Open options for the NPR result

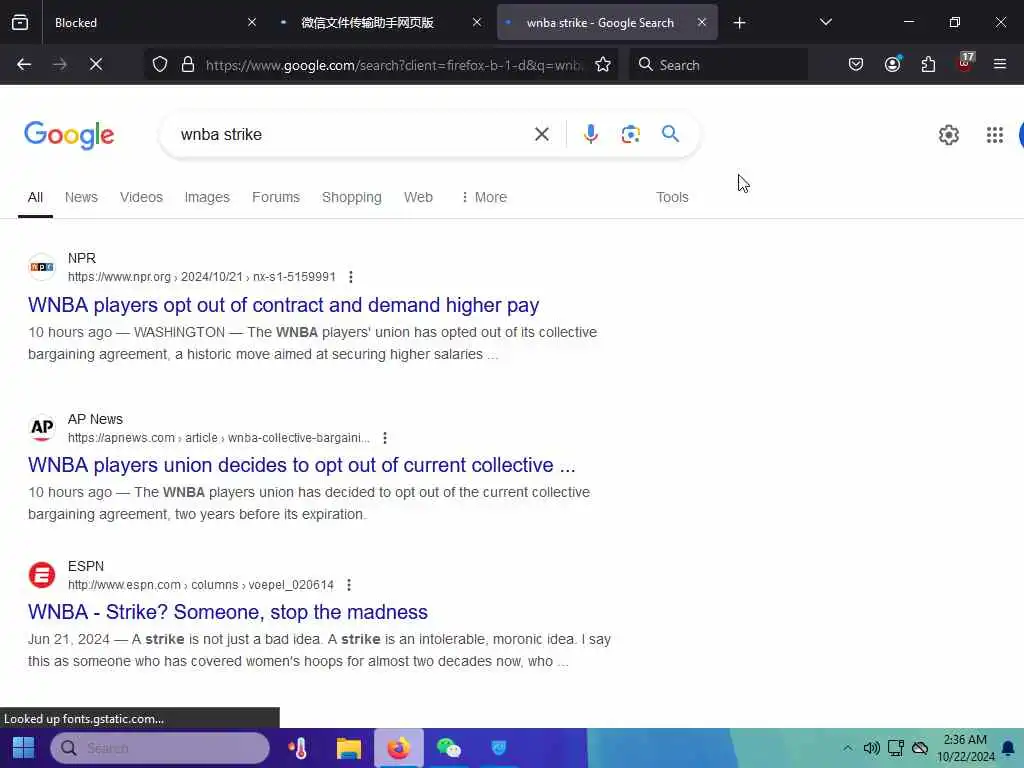click(x=351, y=277)
